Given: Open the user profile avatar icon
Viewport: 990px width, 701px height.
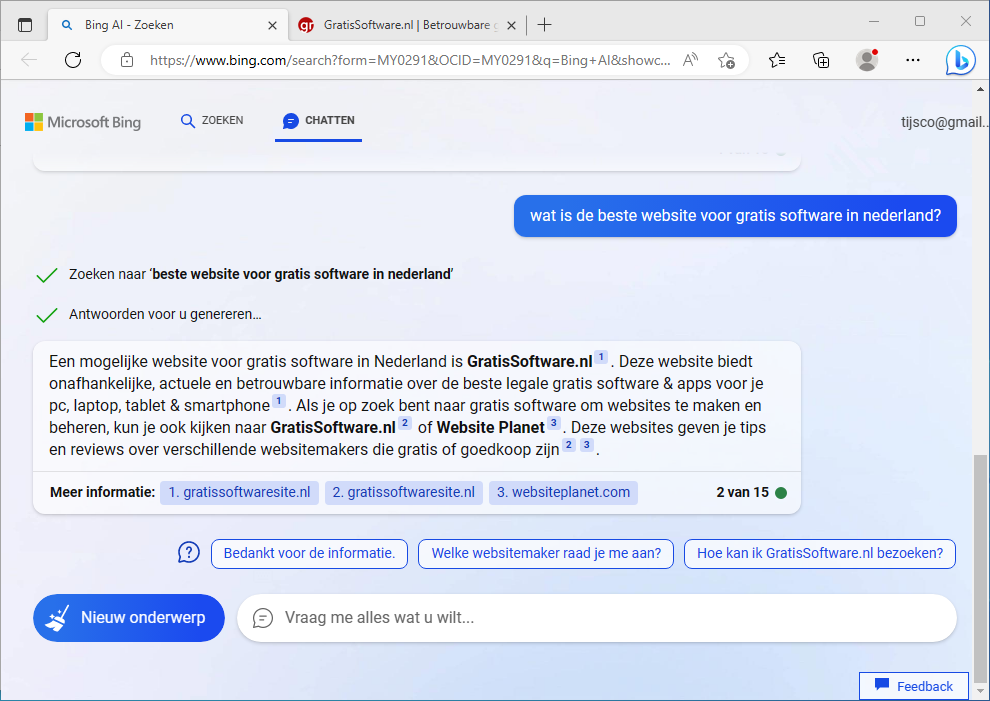Looking at the screenshot, I should (867, 60).
